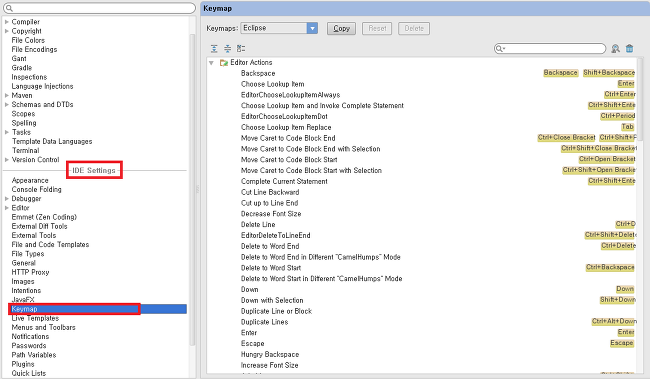Click the magnifier icon in settings search box
This screenshot has width=650, height=379.
pyautogui.click(x=9, y=8)
